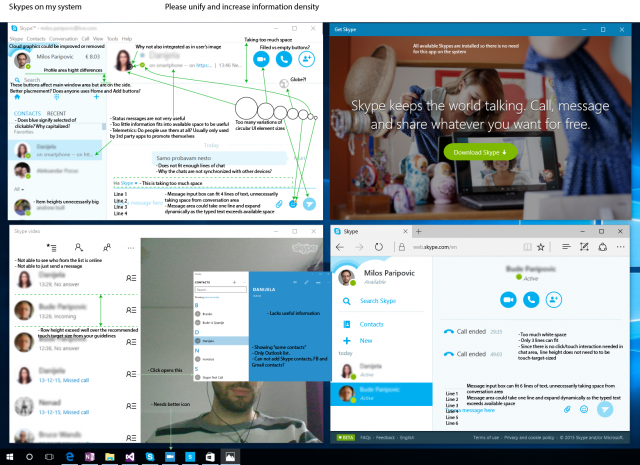Click single person icon in Skype video toolbar
Image resolution: width=640 pixels, height=465 pixels.
click(78, 247)
